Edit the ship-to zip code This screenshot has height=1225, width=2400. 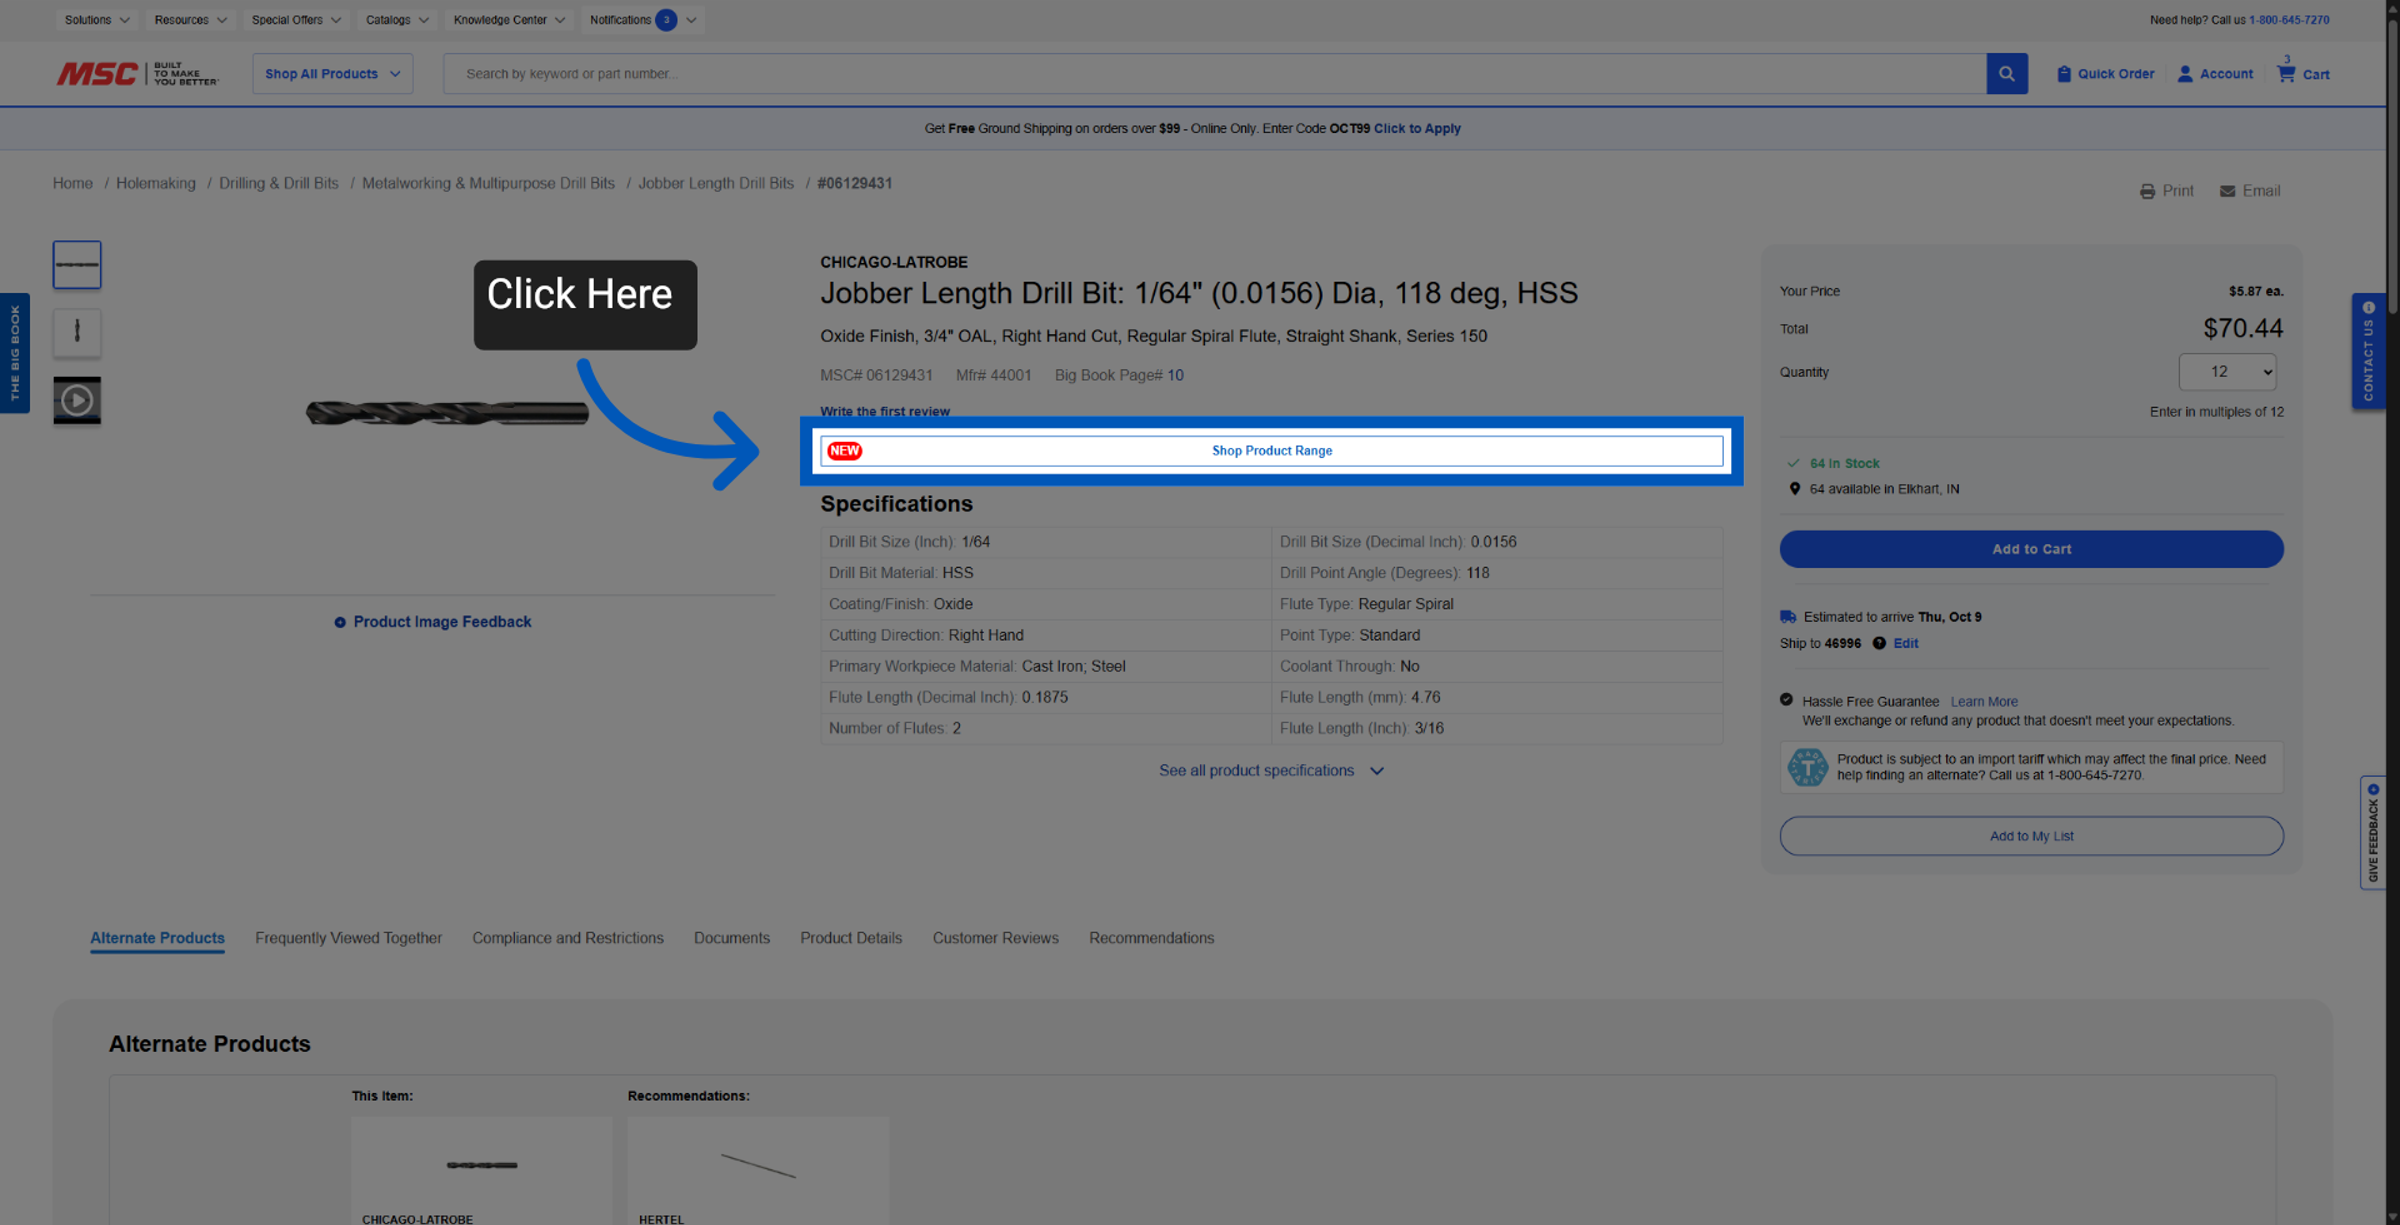click(x=1905, y=643)
